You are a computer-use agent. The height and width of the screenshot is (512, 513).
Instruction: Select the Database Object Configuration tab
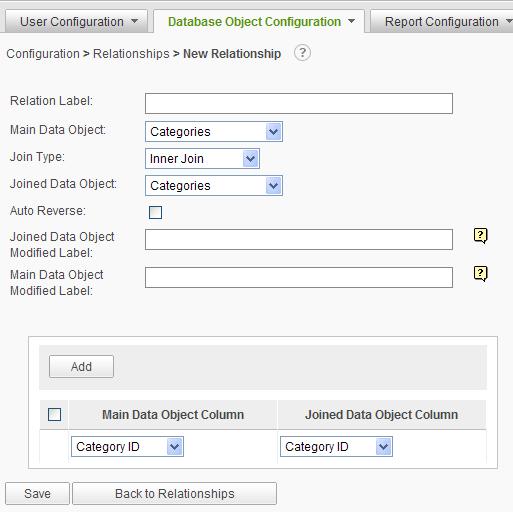click(259, 22)
